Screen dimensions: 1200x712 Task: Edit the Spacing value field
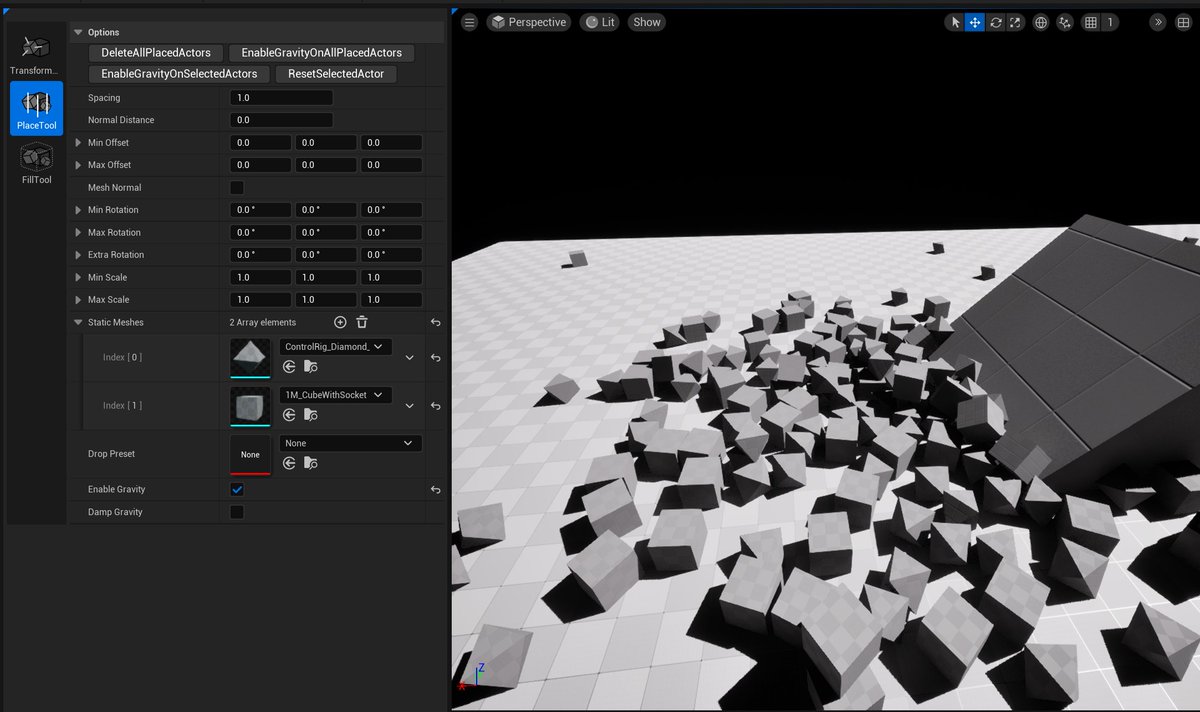coord(281,98)
